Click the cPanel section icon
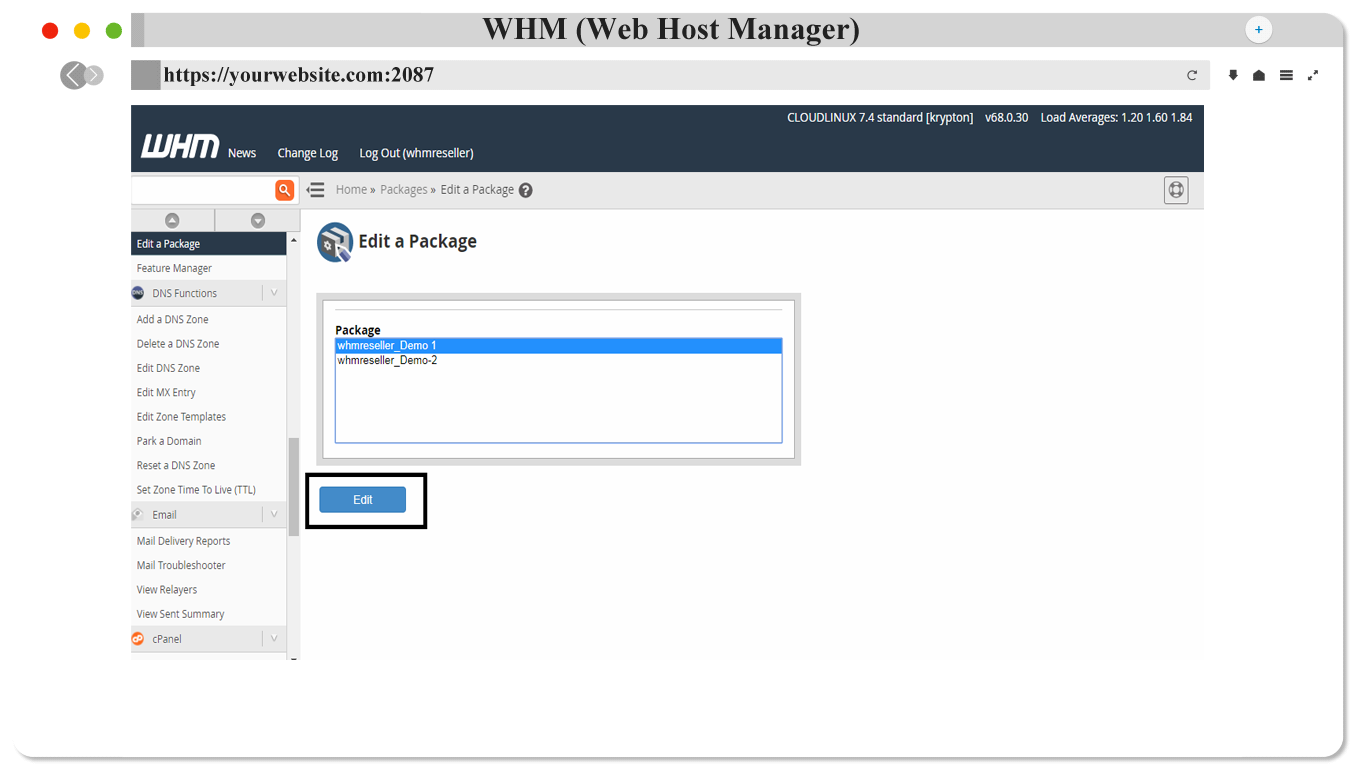The width and height of the screenshot is (1362, 769). tap(138, 639)
